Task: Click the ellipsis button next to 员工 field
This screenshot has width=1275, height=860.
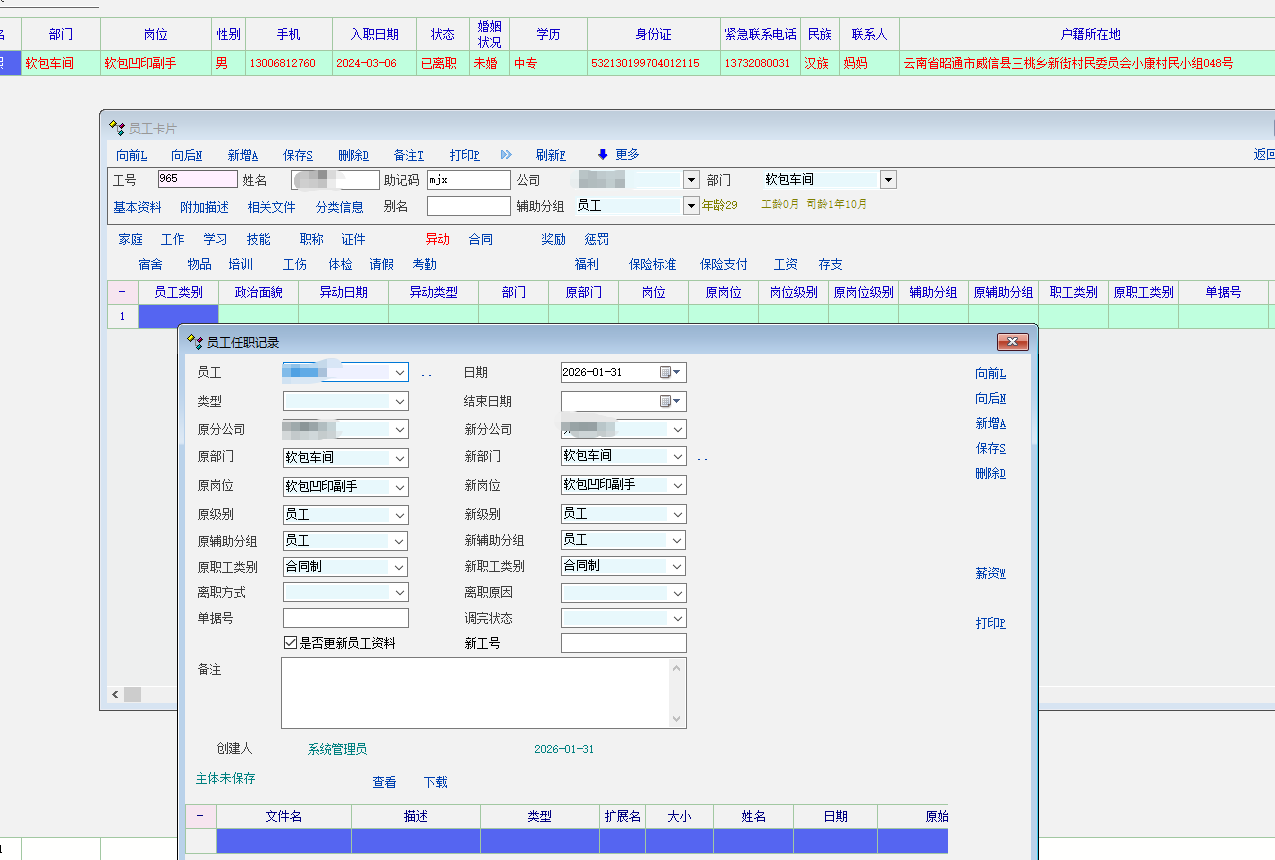Action: click(x=426, y=374)
